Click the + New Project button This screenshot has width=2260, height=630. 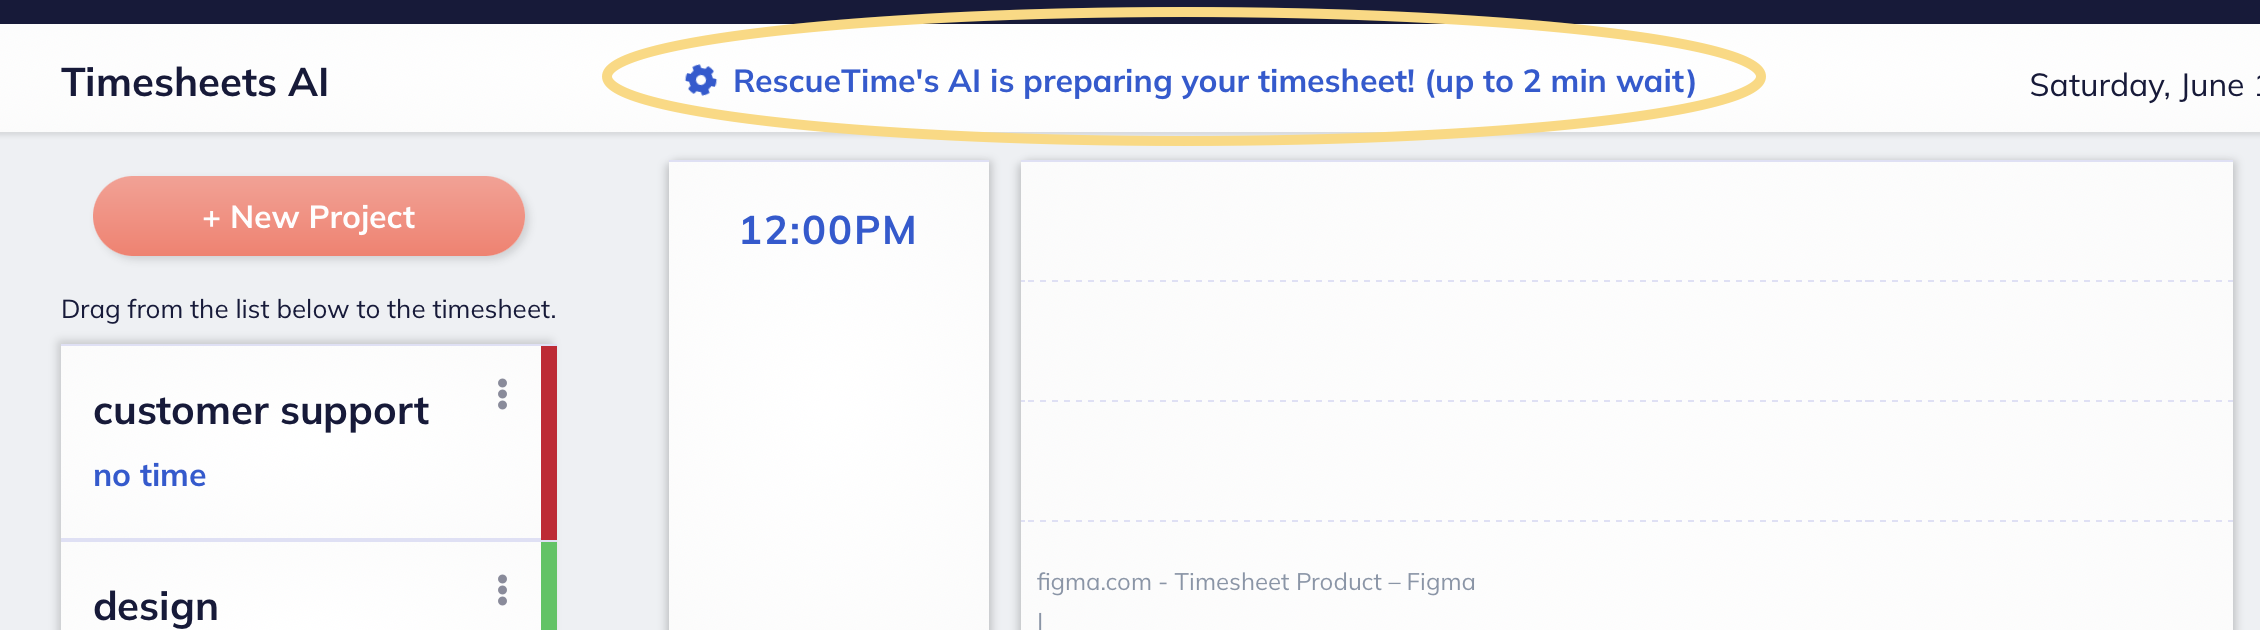pos(308,216)
